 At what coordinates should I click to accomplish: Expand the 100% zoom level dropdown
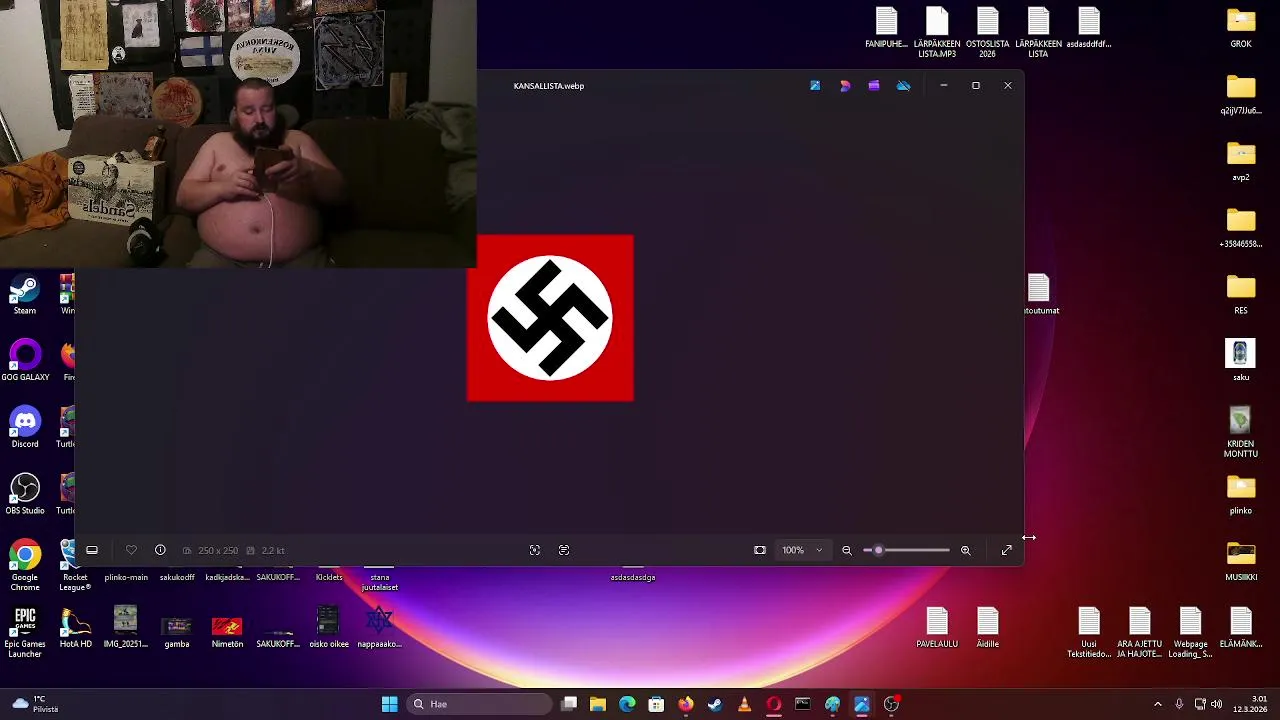[802, 550]
